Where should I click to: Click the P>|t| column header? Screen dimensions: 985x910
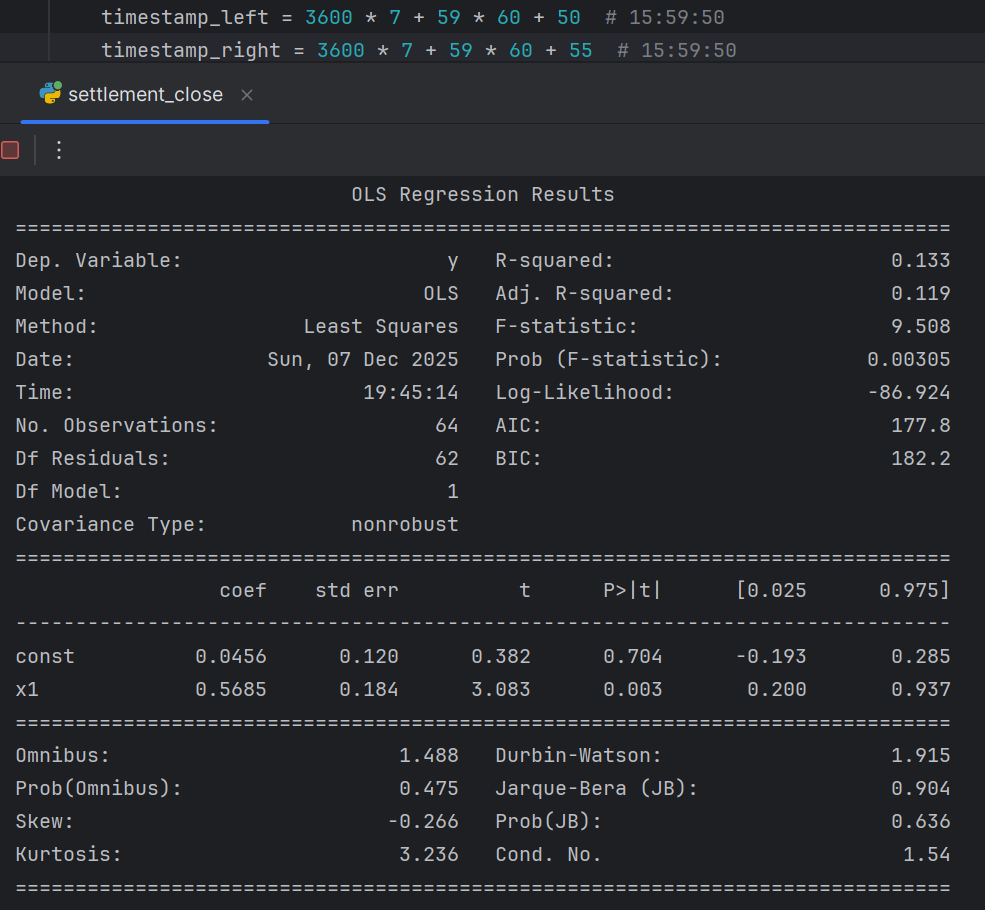click(x=632, y=590)
